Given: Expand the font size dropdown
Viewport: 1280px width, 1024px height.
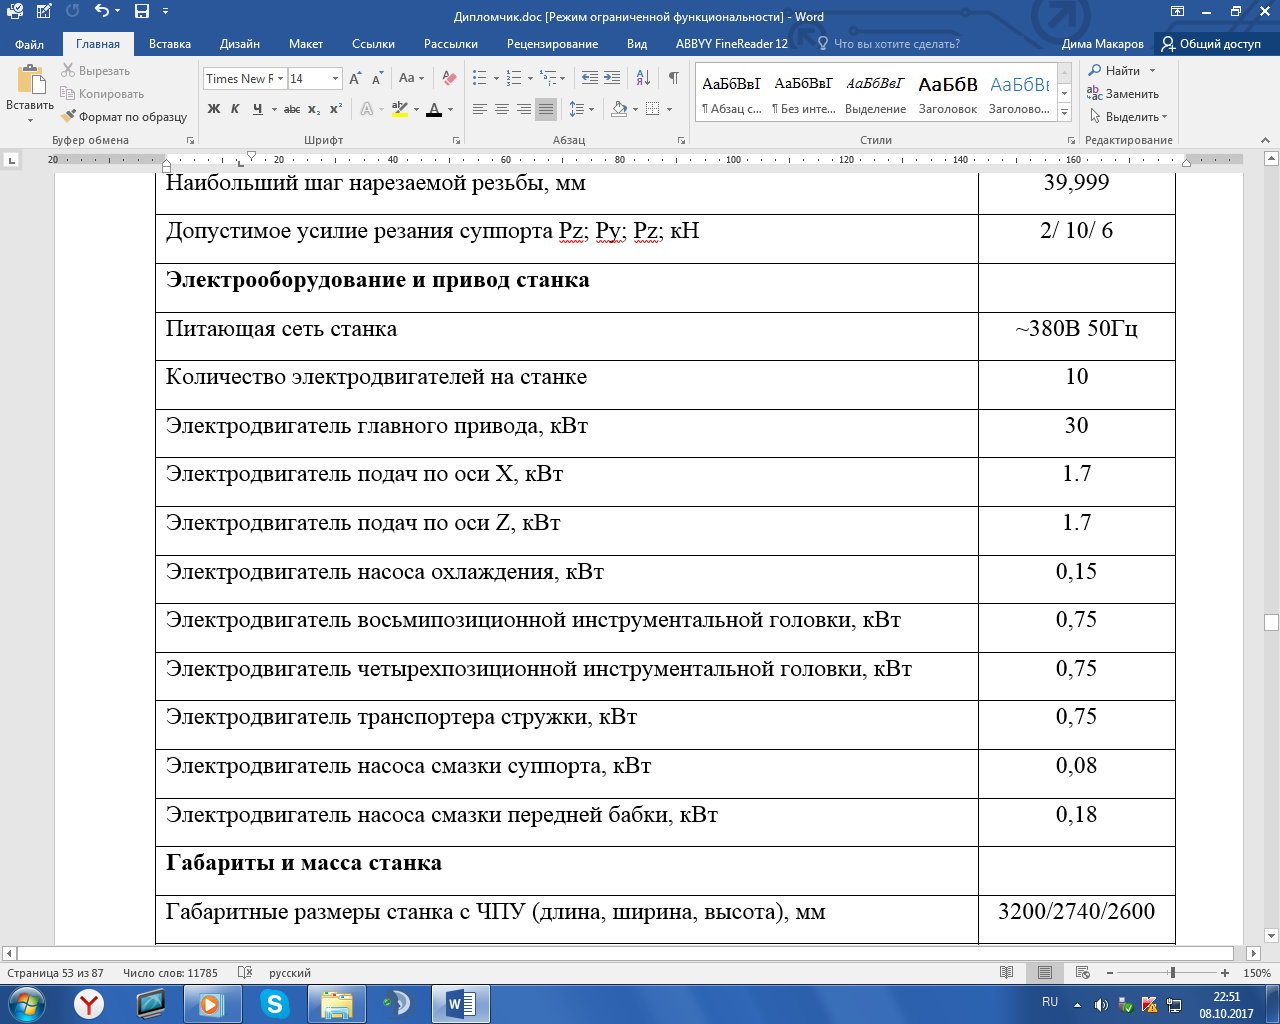Looking at the screenshot, I should tap(335, 78).
